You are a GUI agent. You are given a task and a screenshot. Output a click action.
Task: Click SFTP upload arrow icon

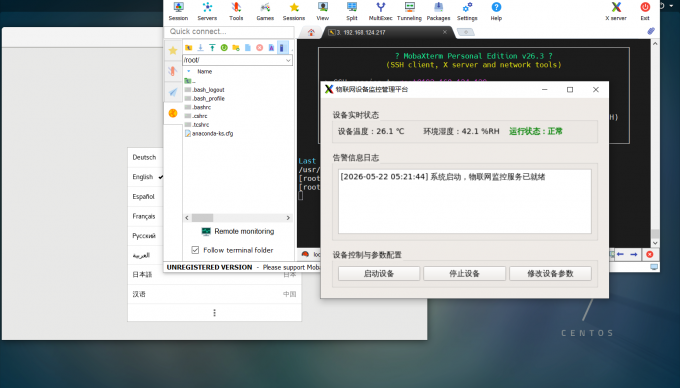point(212,48)
